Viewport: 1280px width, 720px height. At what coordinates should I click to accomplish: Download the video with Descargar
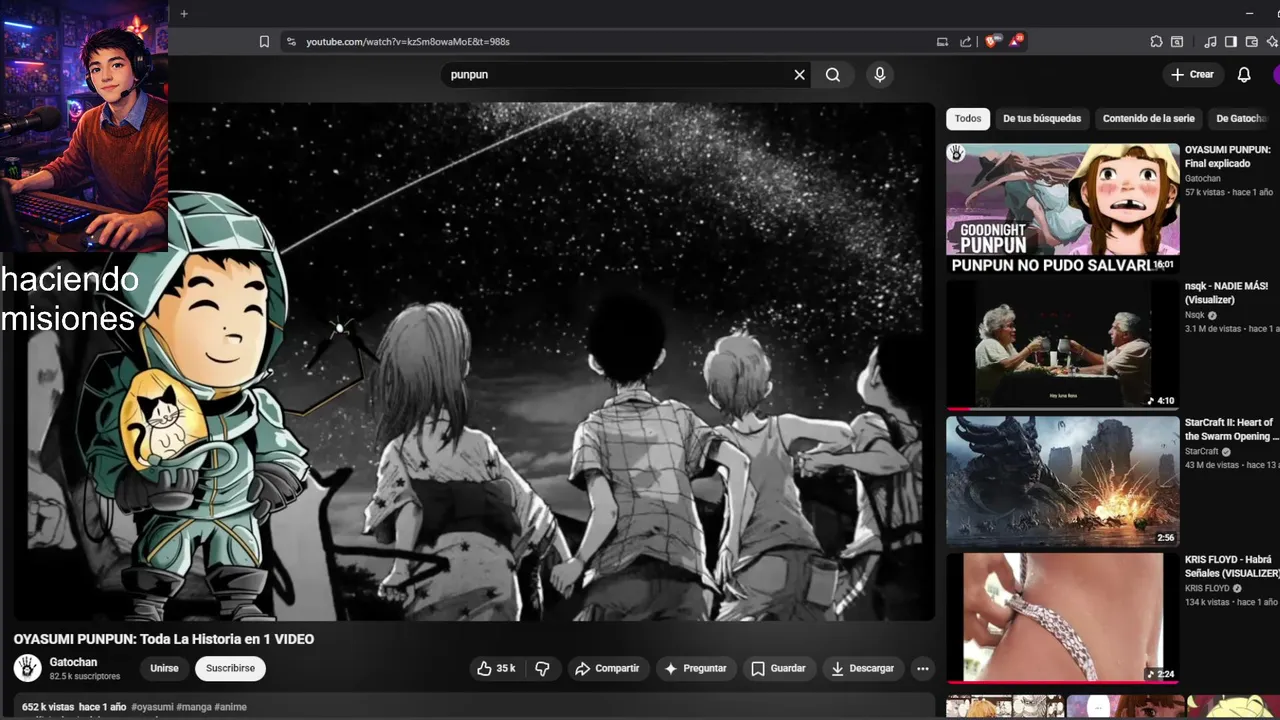(x=863, y=668)
